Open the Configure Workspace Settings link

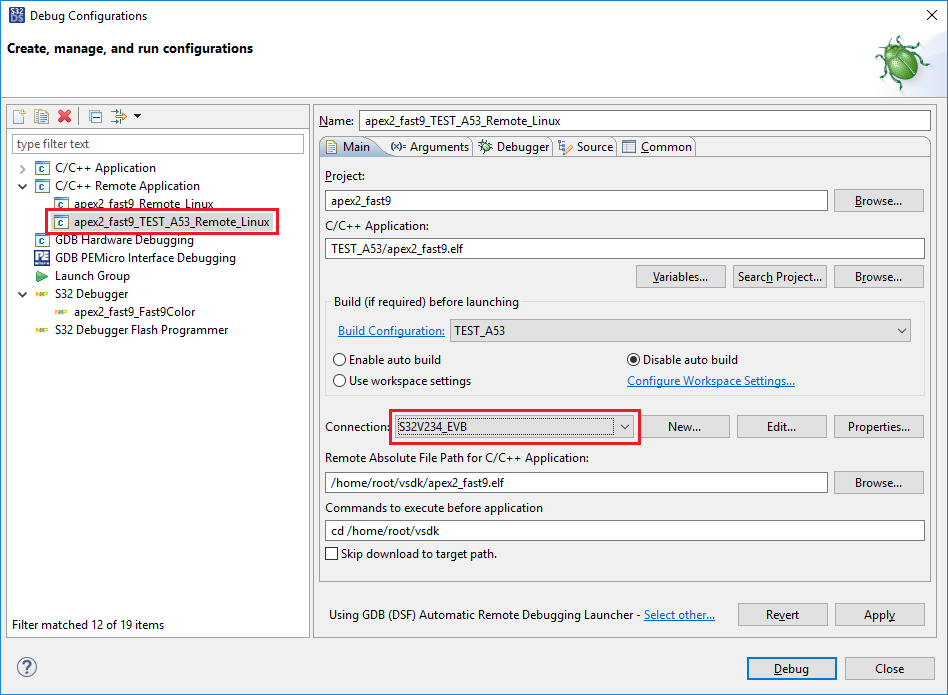711,381
